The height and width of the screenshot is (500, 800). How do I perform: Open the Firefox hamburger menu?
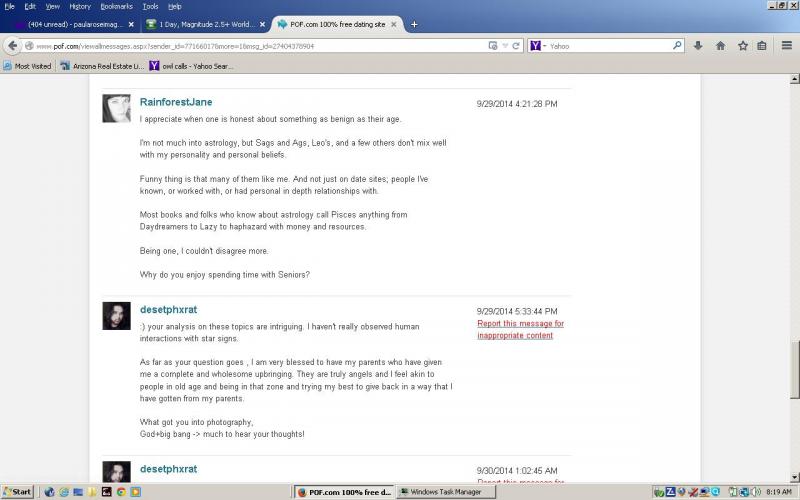[787, 45]
